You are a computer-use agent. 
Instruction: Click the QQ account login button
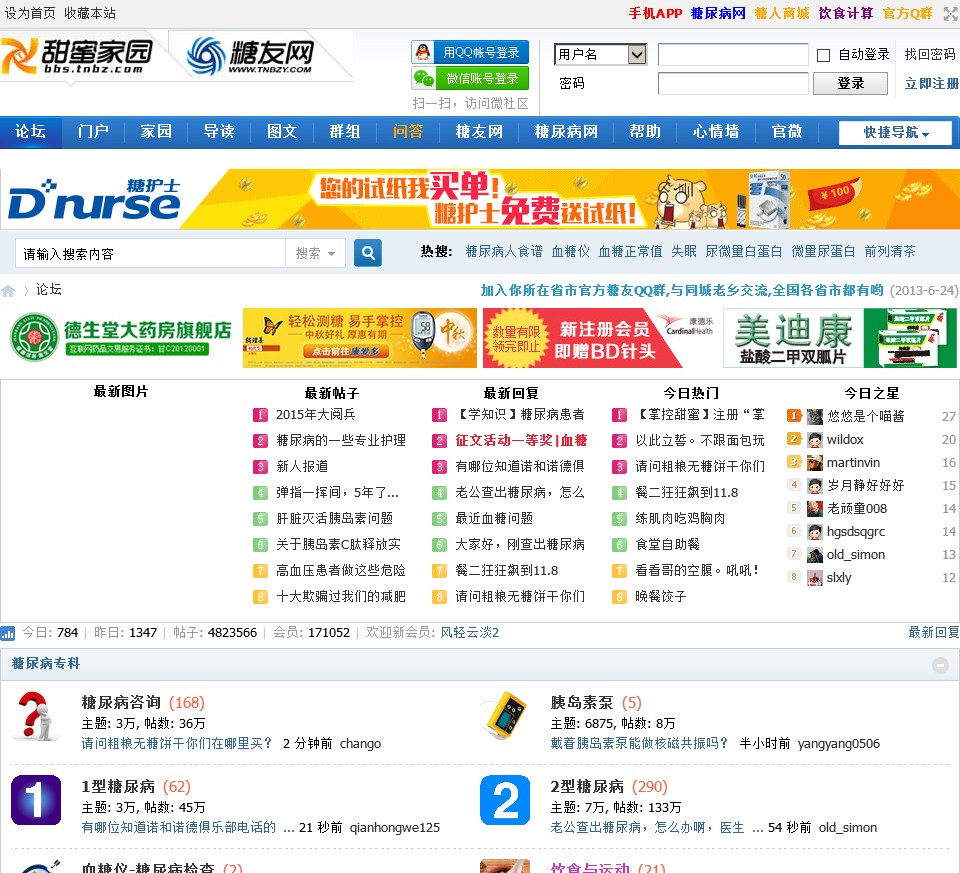(x=470, y=53)
